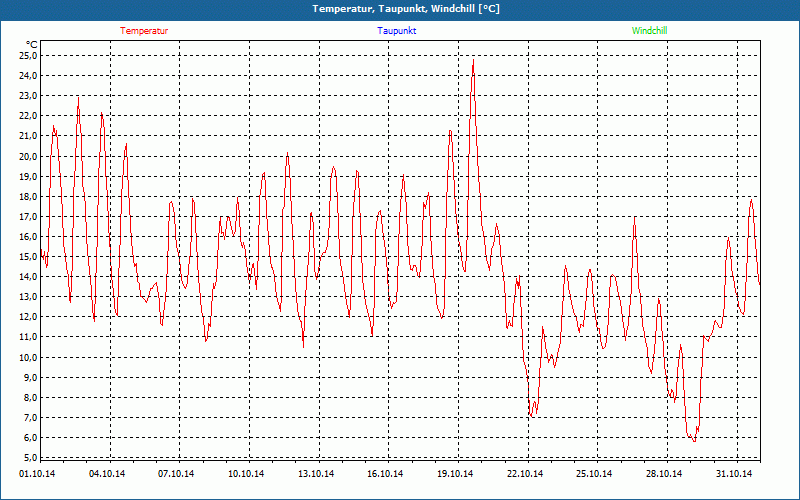Screen dimensions: 800x500
Task: Click the 7,0 y-axis label
Action: coord(31,417)
